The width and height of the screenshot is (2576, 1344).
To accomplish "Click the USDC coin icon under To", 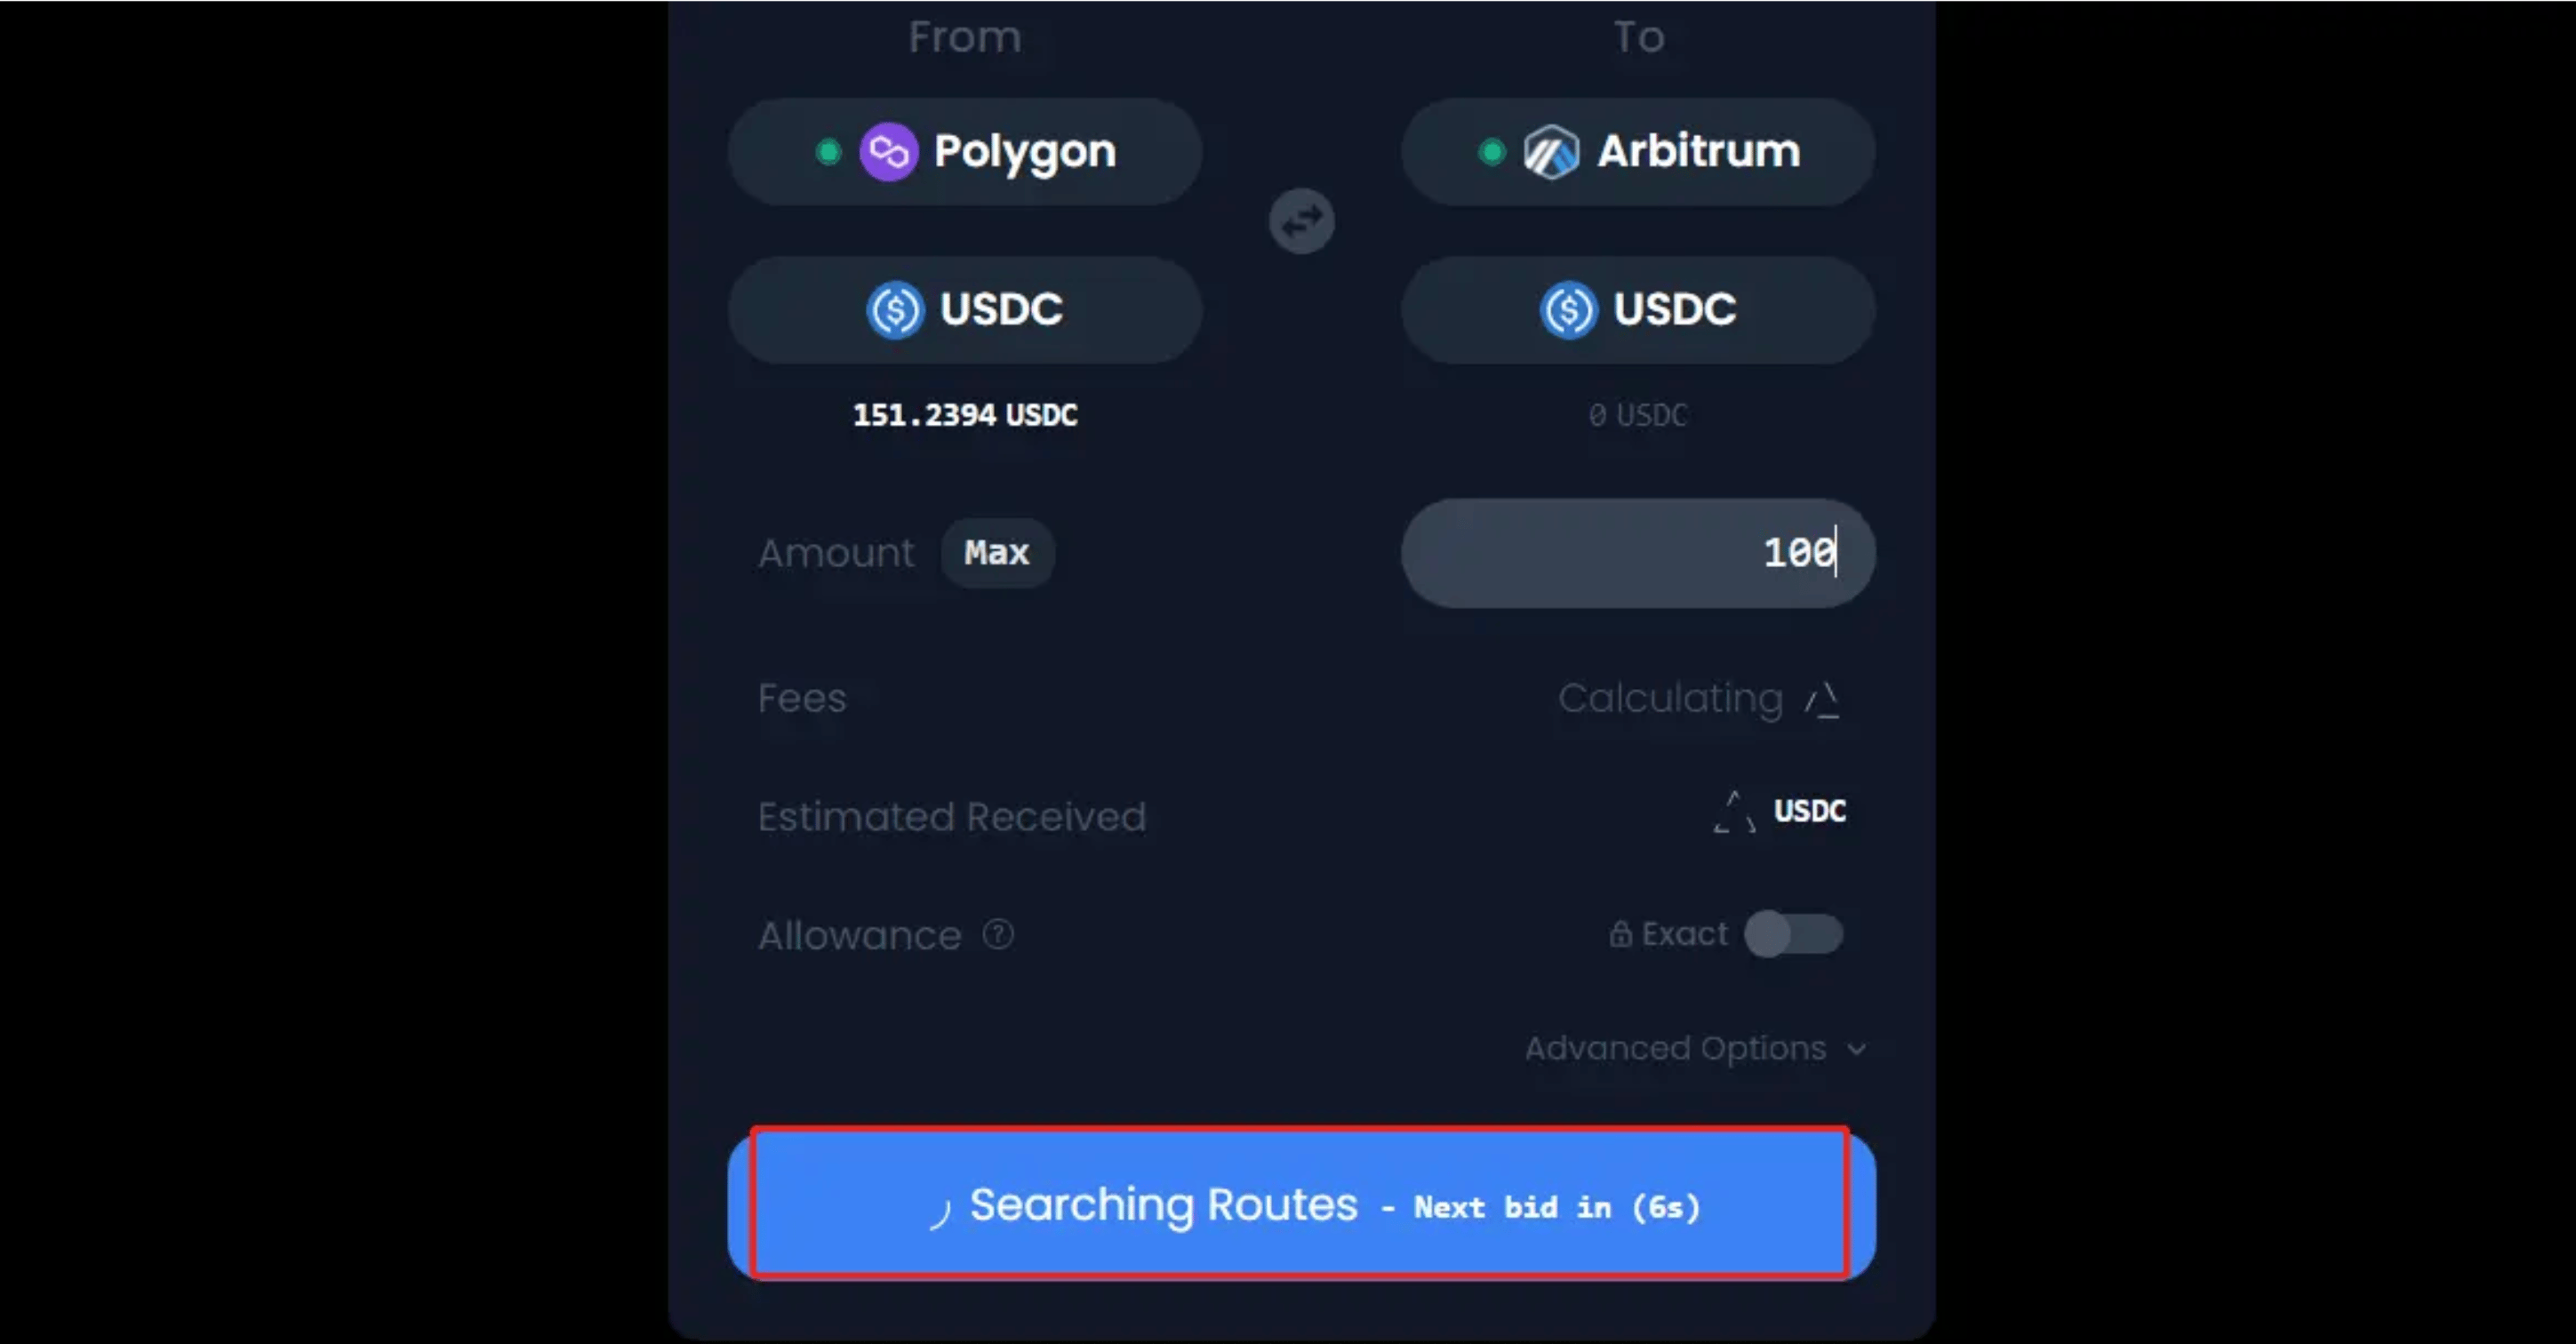I will tap(1568, 309).
